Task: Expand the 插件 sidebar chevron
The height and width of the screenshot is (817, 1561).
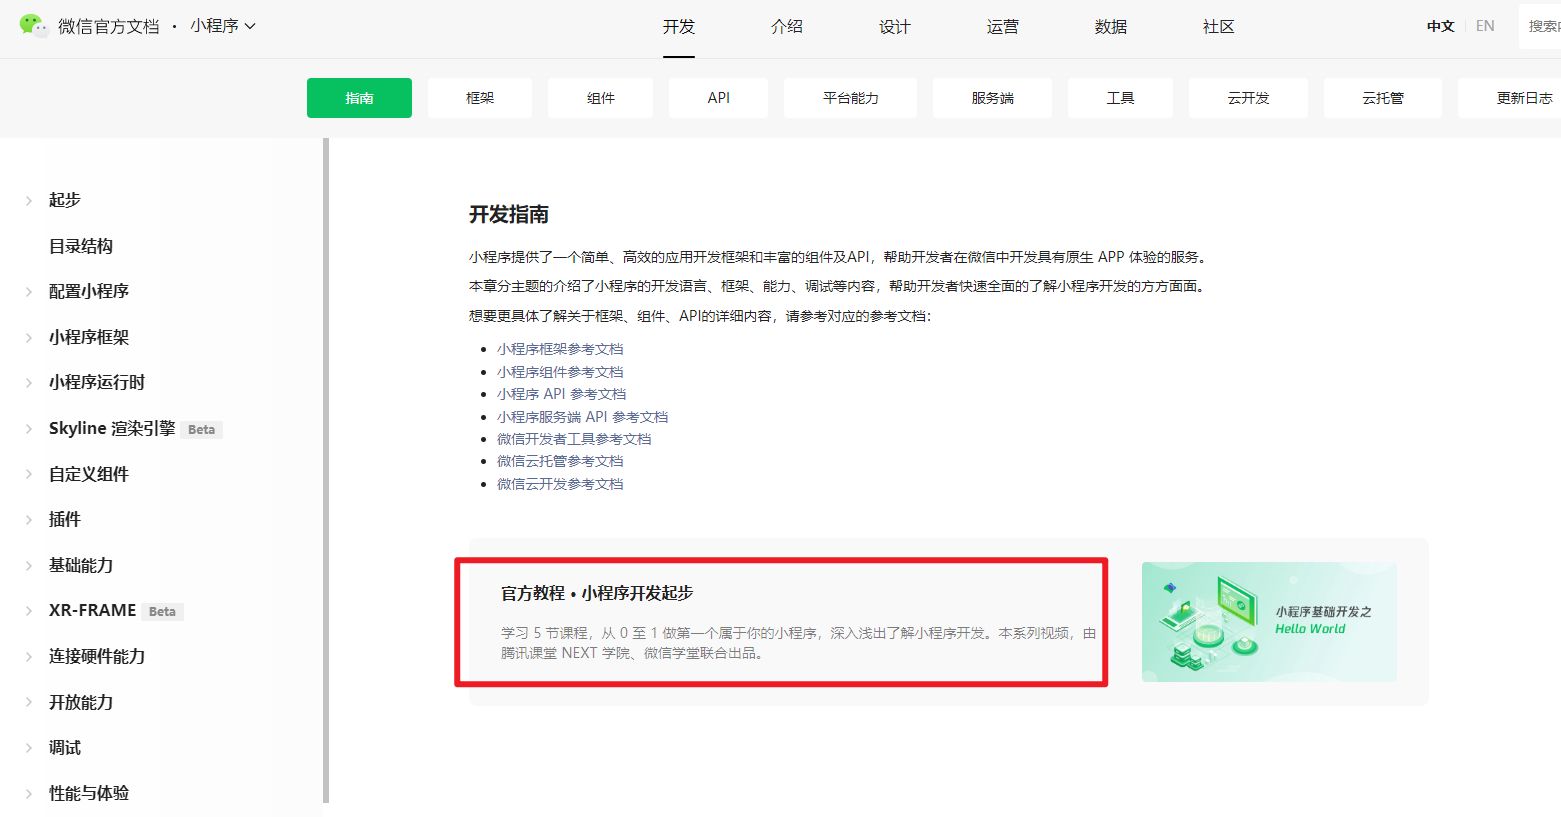Action: 29,520
